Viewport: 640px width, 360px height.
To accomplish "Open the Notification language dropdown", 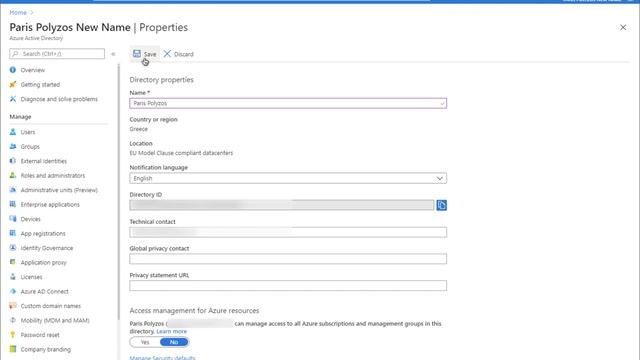I will [288, 178].
